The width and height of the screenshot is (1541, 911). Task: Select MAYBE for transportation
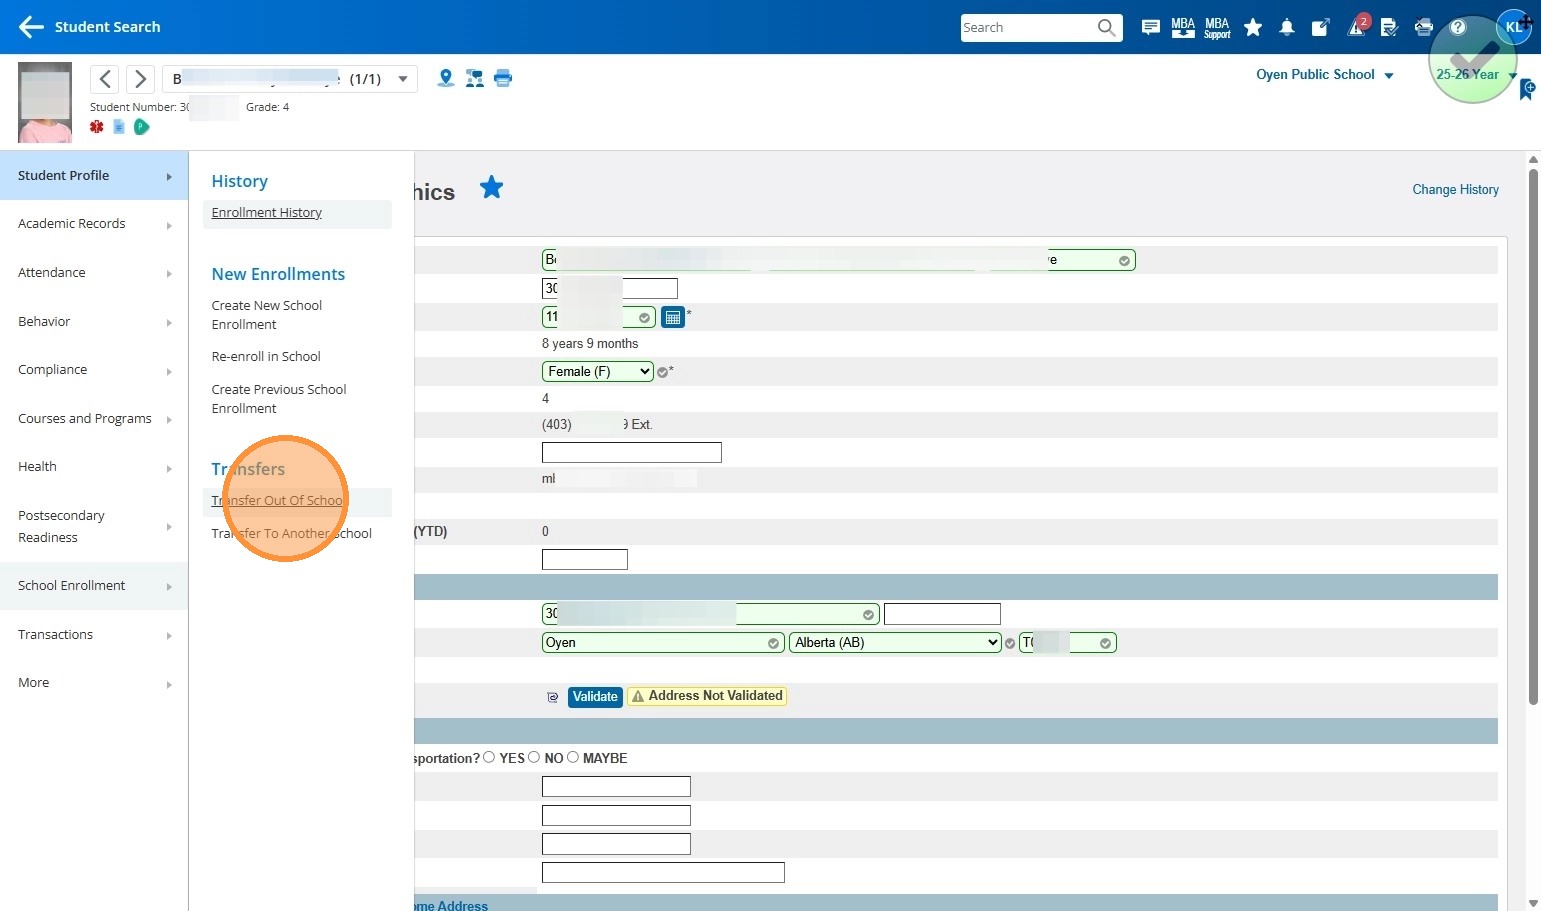point(573,757)
